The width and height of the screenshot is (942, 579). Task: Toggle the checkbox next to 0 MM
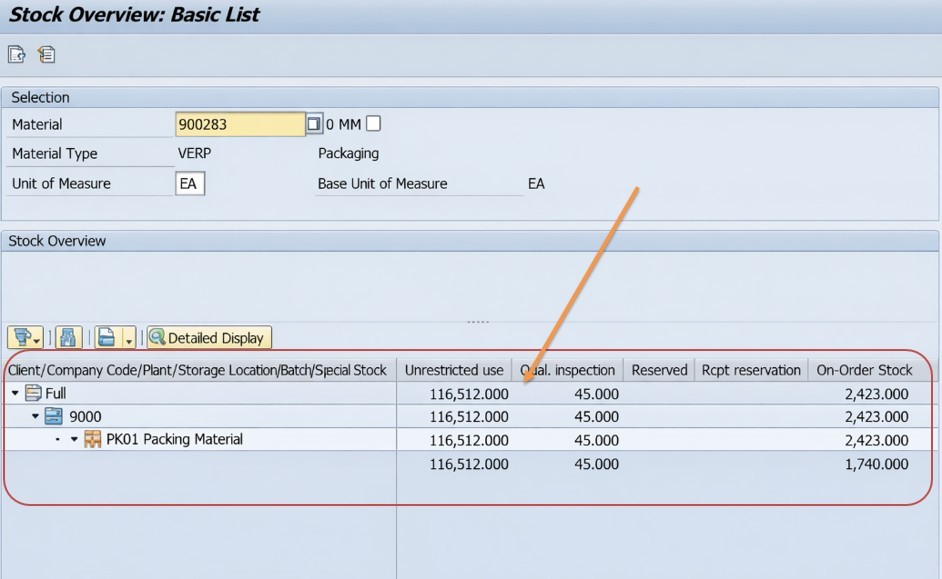point(373,124)
